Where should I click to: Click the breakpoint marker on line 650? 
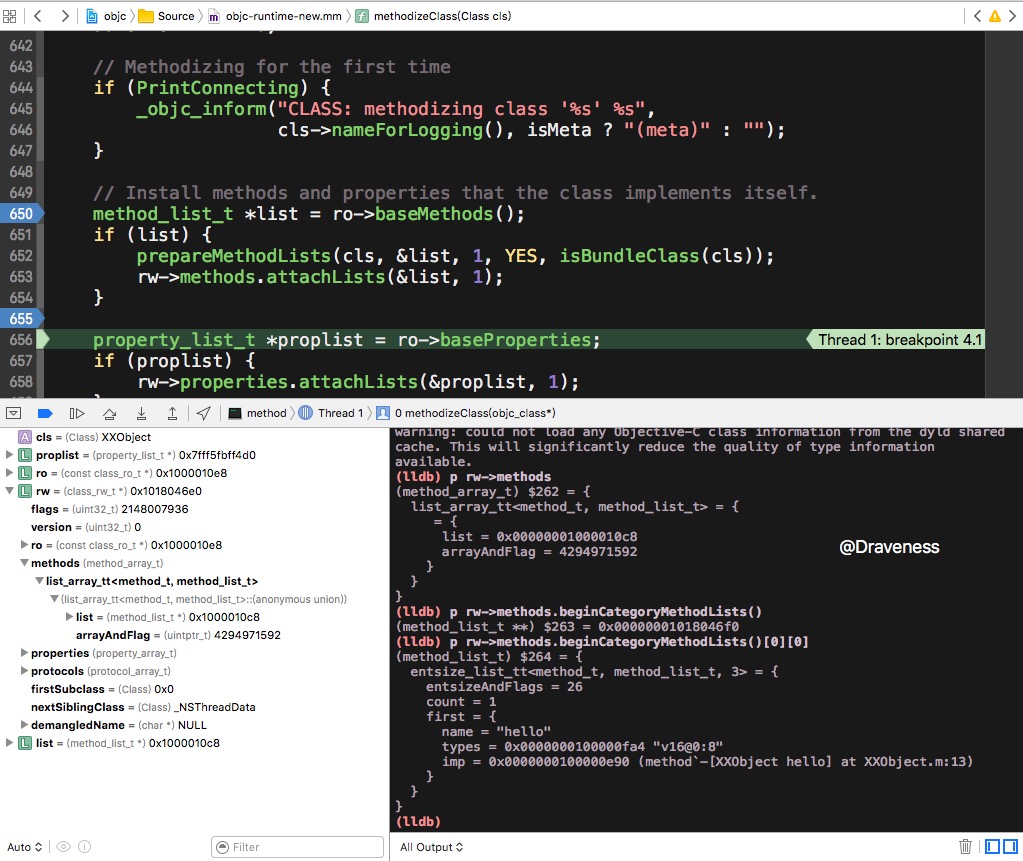tap(20, 214)
